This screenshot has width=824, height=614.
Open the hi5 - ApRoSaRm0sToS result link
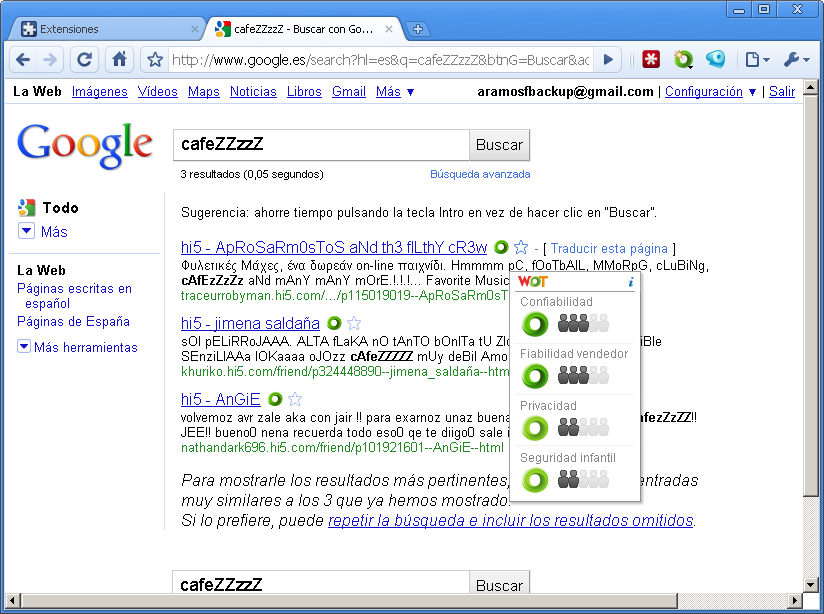(334, 247)
